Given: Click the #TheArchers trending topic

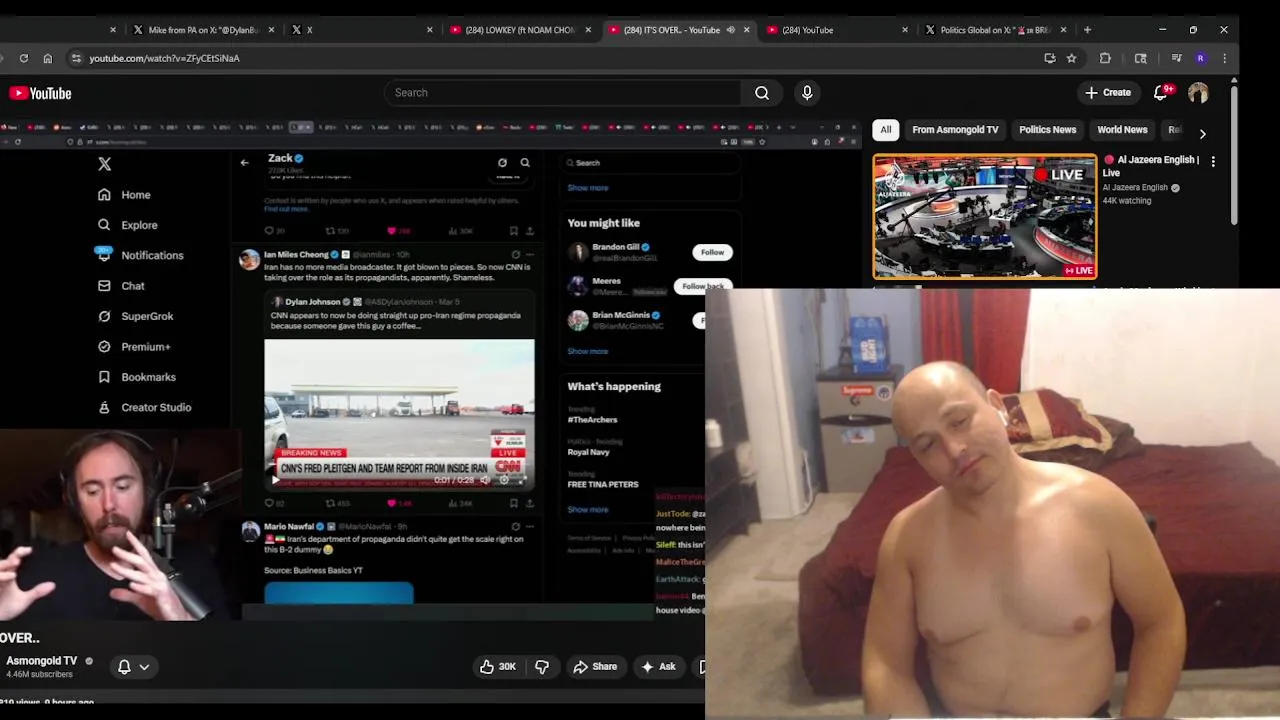Looking at the screenshot, I should point(592,420).
